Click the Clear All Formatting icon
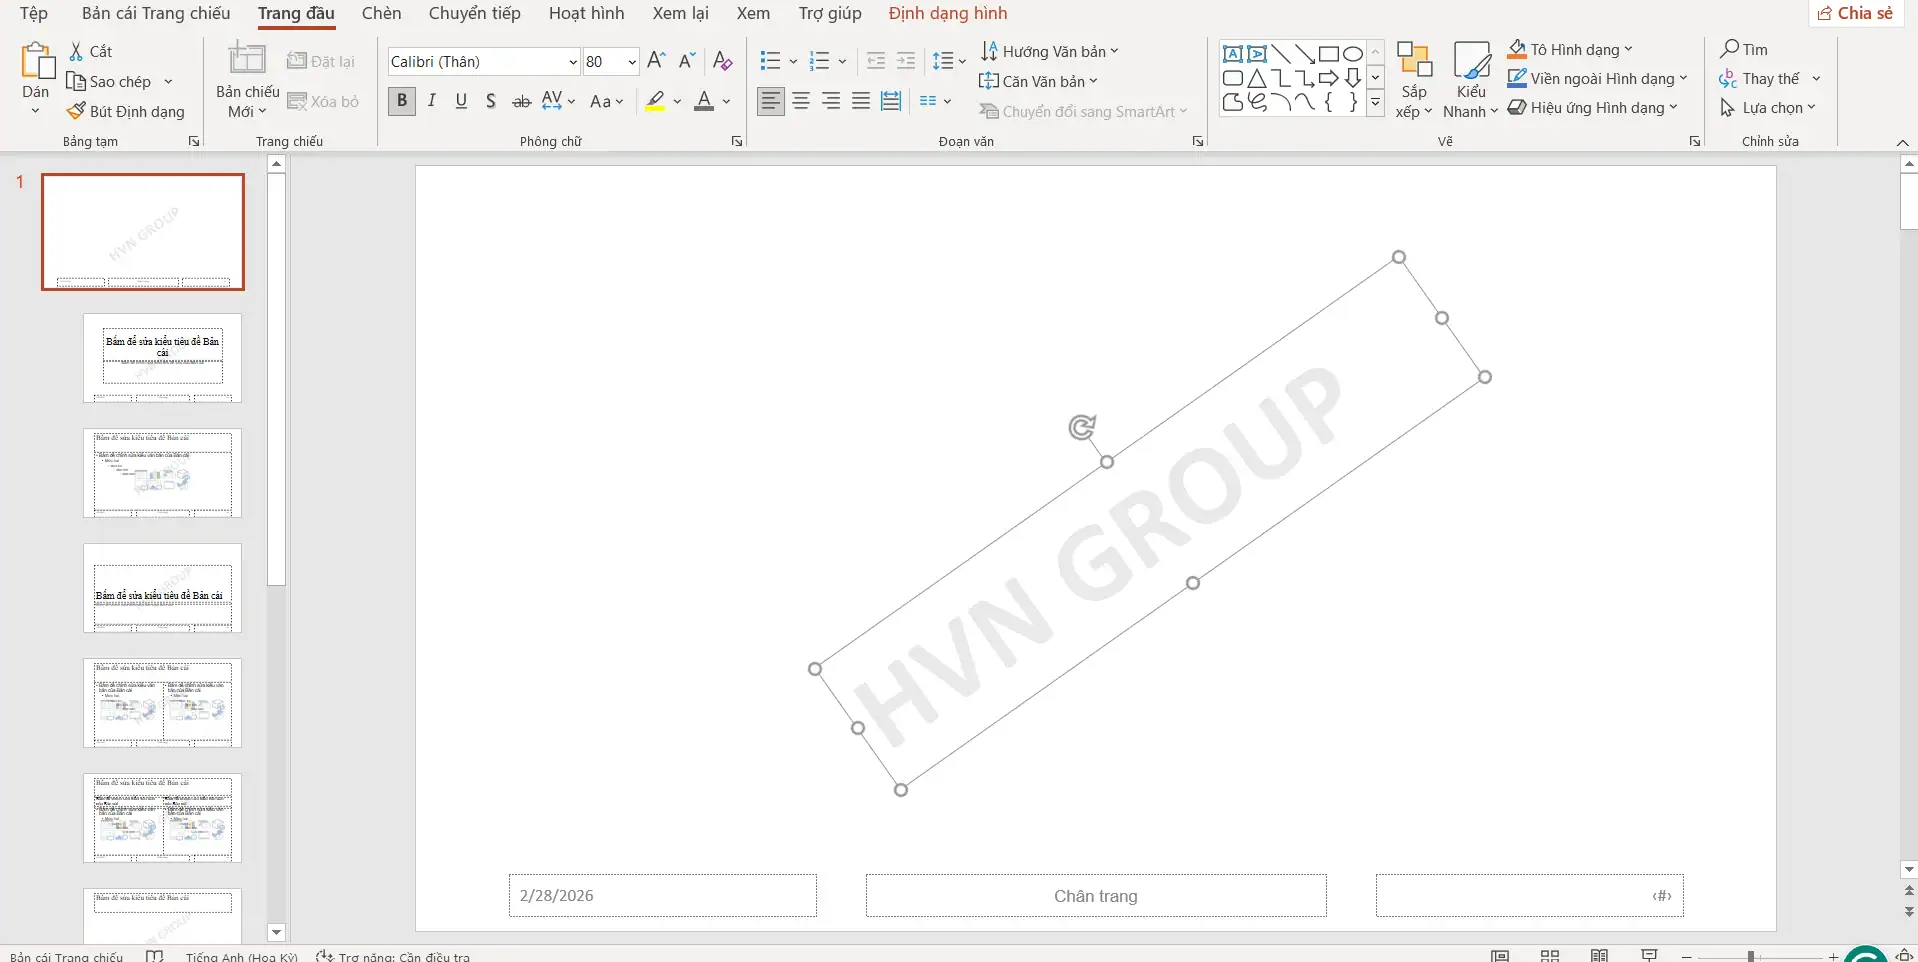The width and height of the screenshot is (1918, 962). 722,61
